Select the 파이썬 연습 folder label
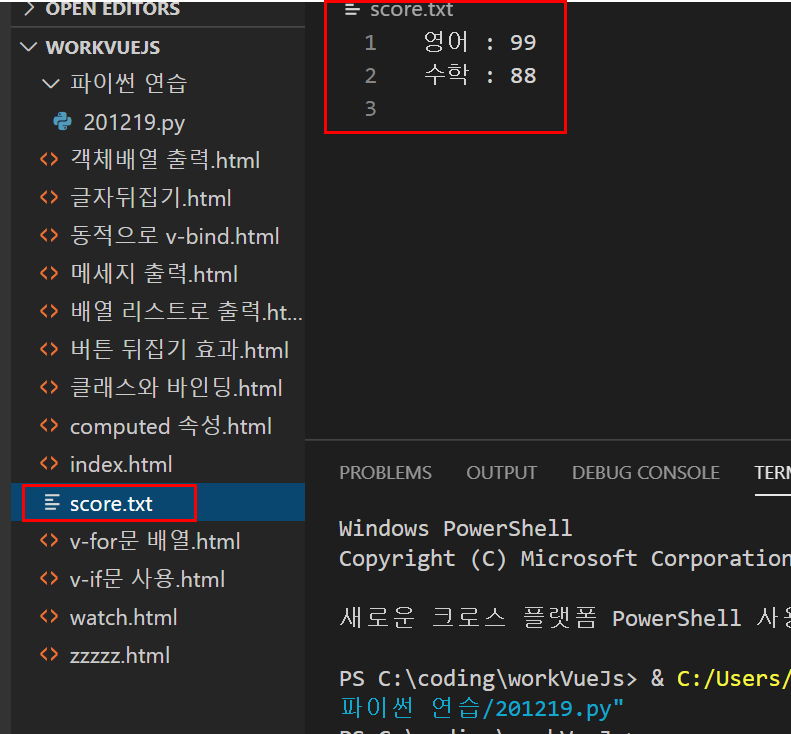This screenshot has width=791, height=734. [x=129, y=83]
